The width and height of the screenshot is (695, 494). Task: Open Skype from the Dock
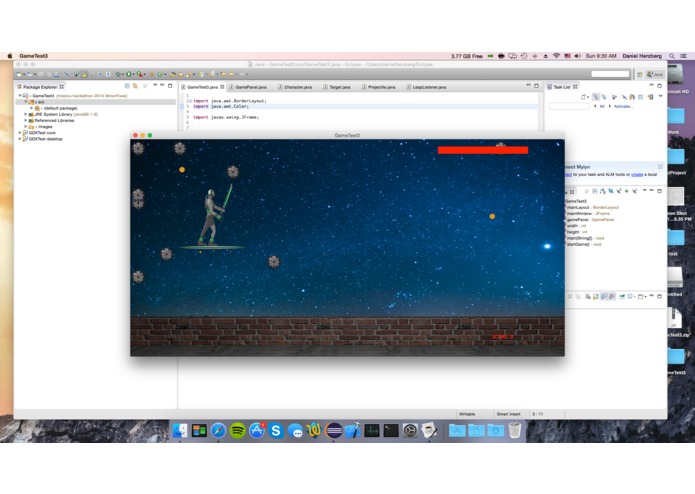click(276, 430)
